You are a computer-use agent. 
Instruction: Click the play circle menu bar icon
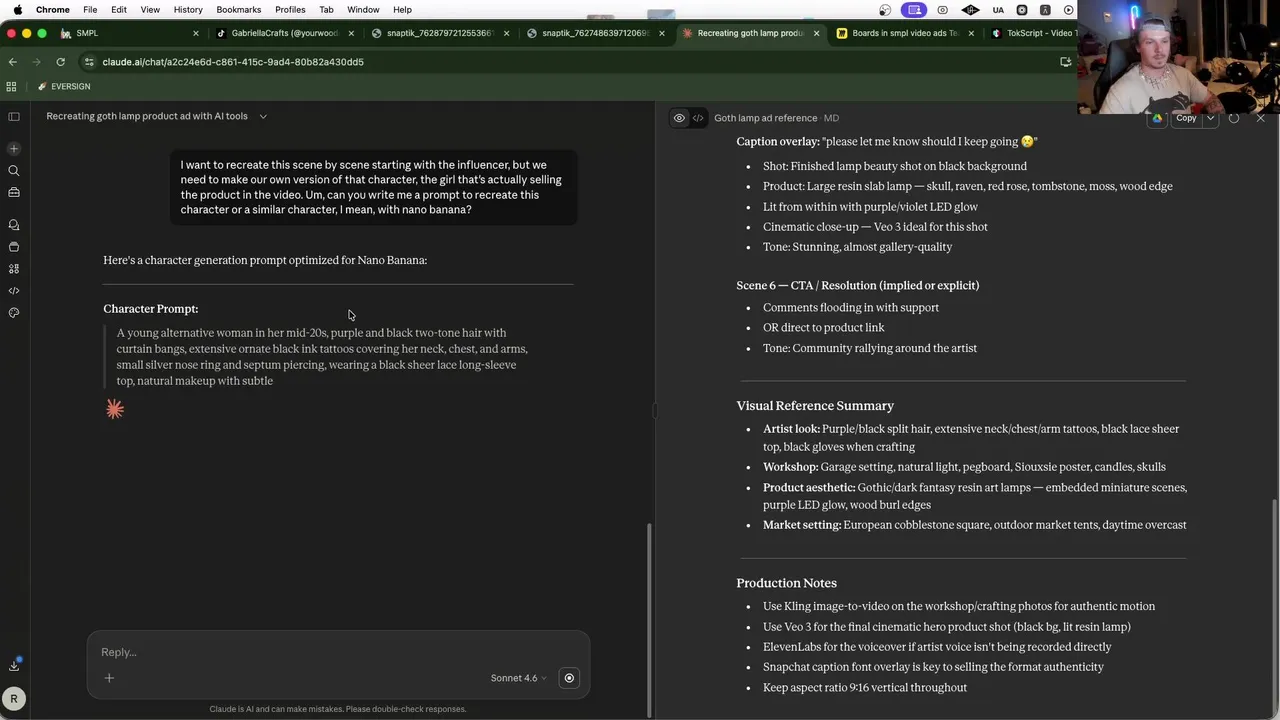pyautogui.click(x=1069, y=10)
